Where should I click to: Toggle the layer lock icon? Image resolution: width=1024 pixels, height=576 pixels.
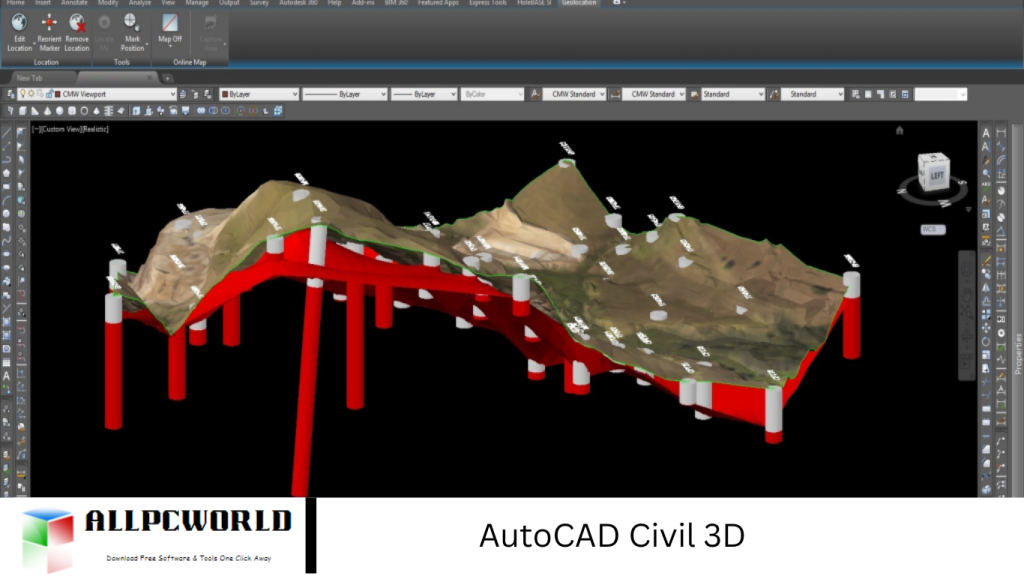pos(49,94)
